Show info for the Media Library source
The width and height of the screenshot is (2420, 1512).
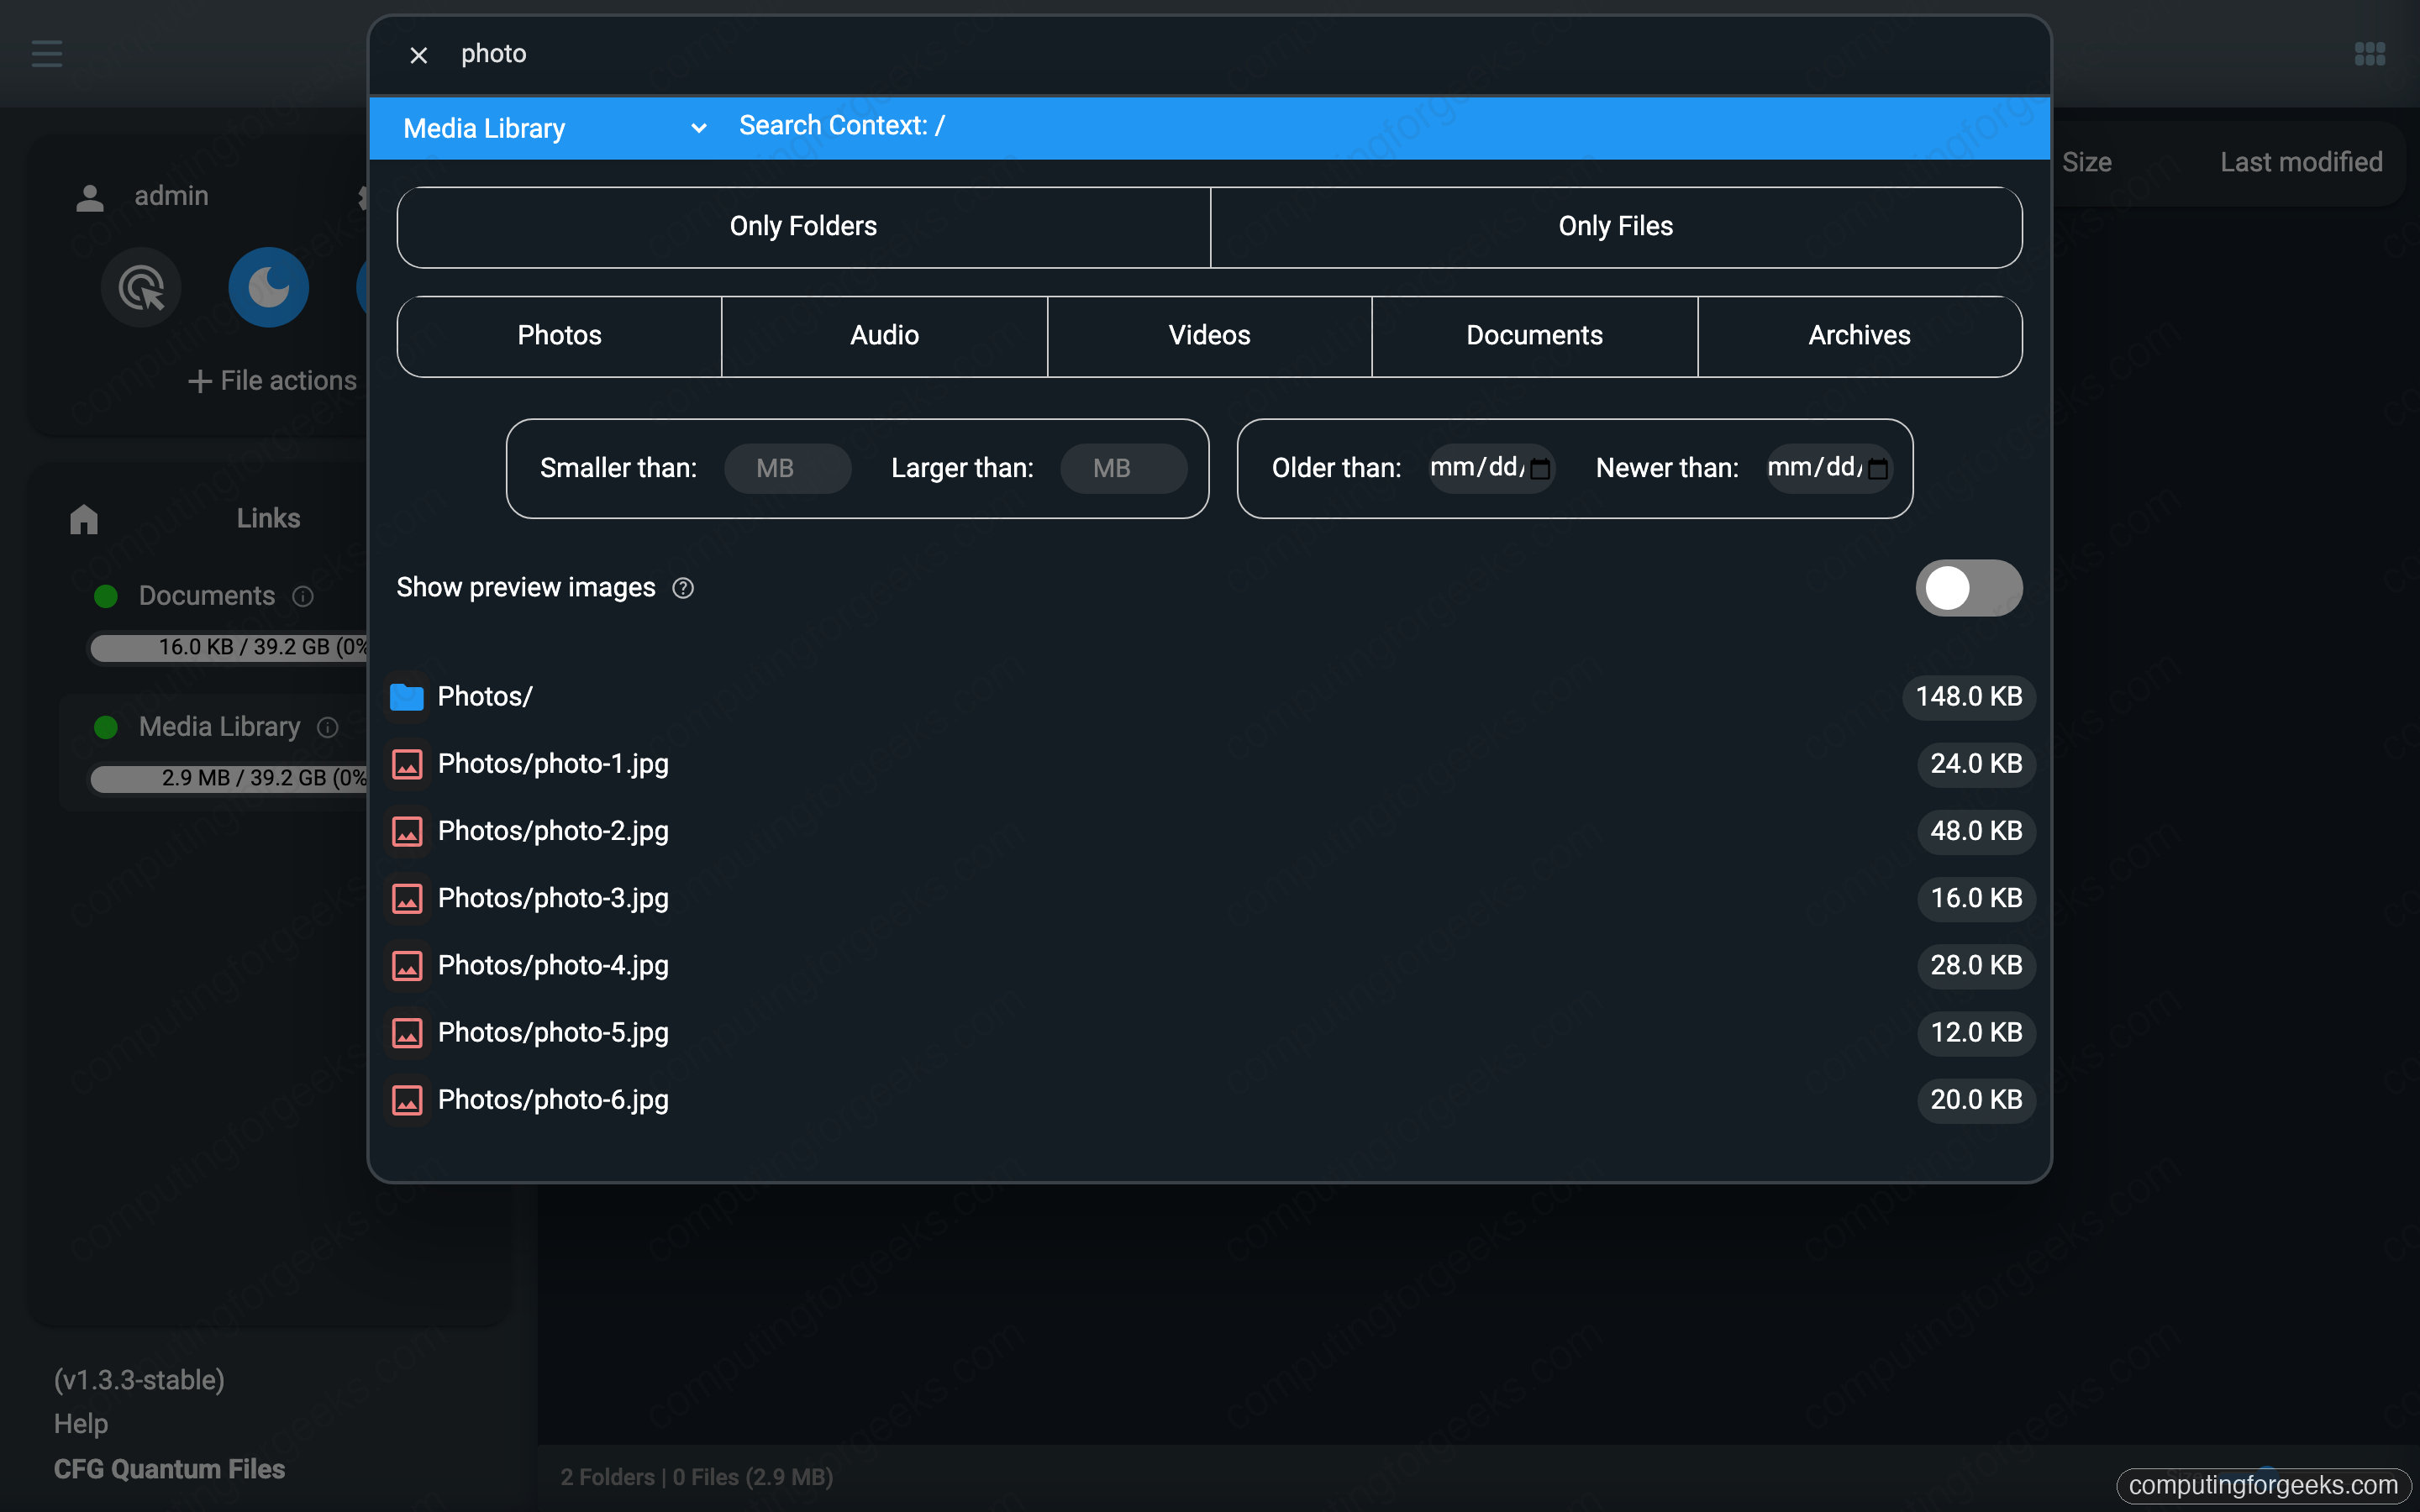(x=328, y=727)
